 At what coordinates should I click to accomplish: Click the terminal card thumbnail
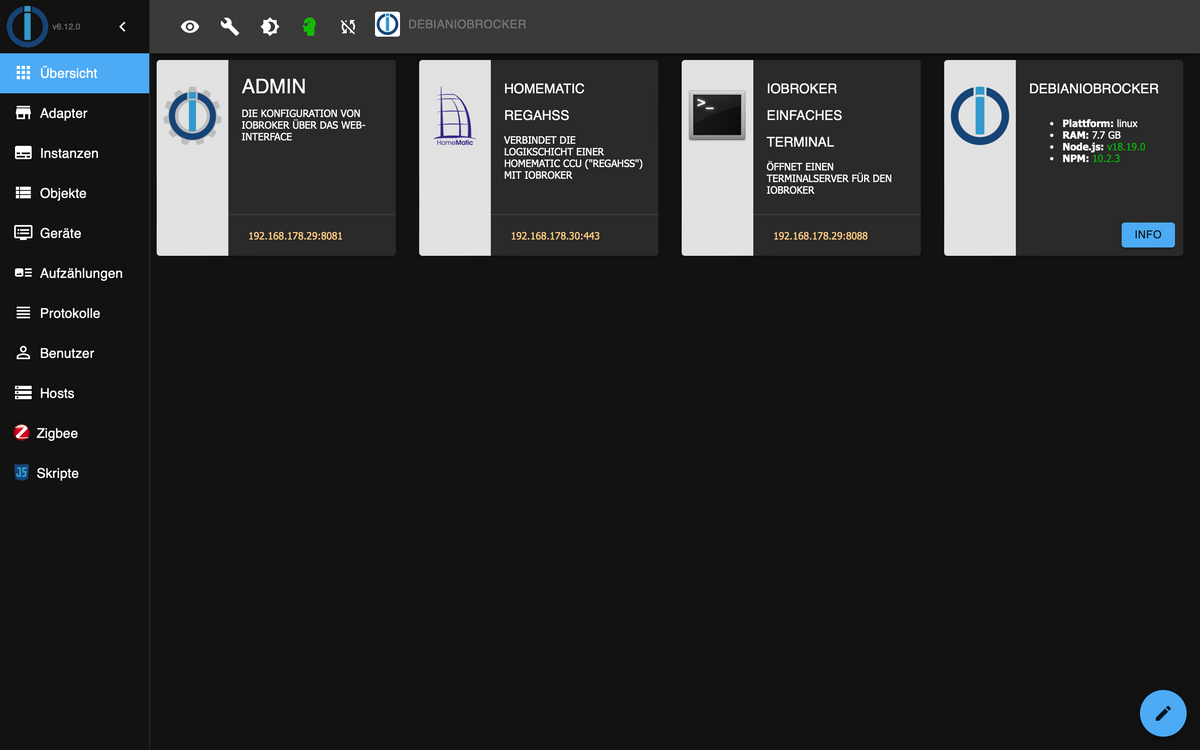coord(717,115)
